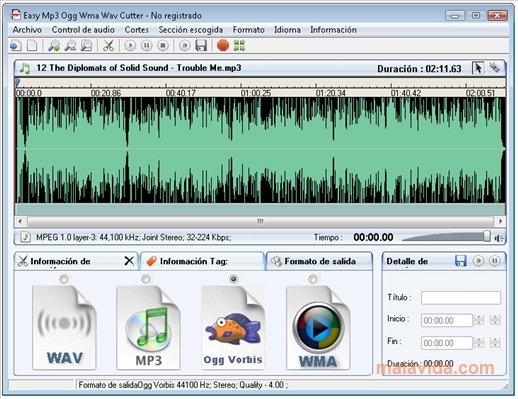Mute audio with the speaker icon

pyautogui.click(x=499, y=238)
